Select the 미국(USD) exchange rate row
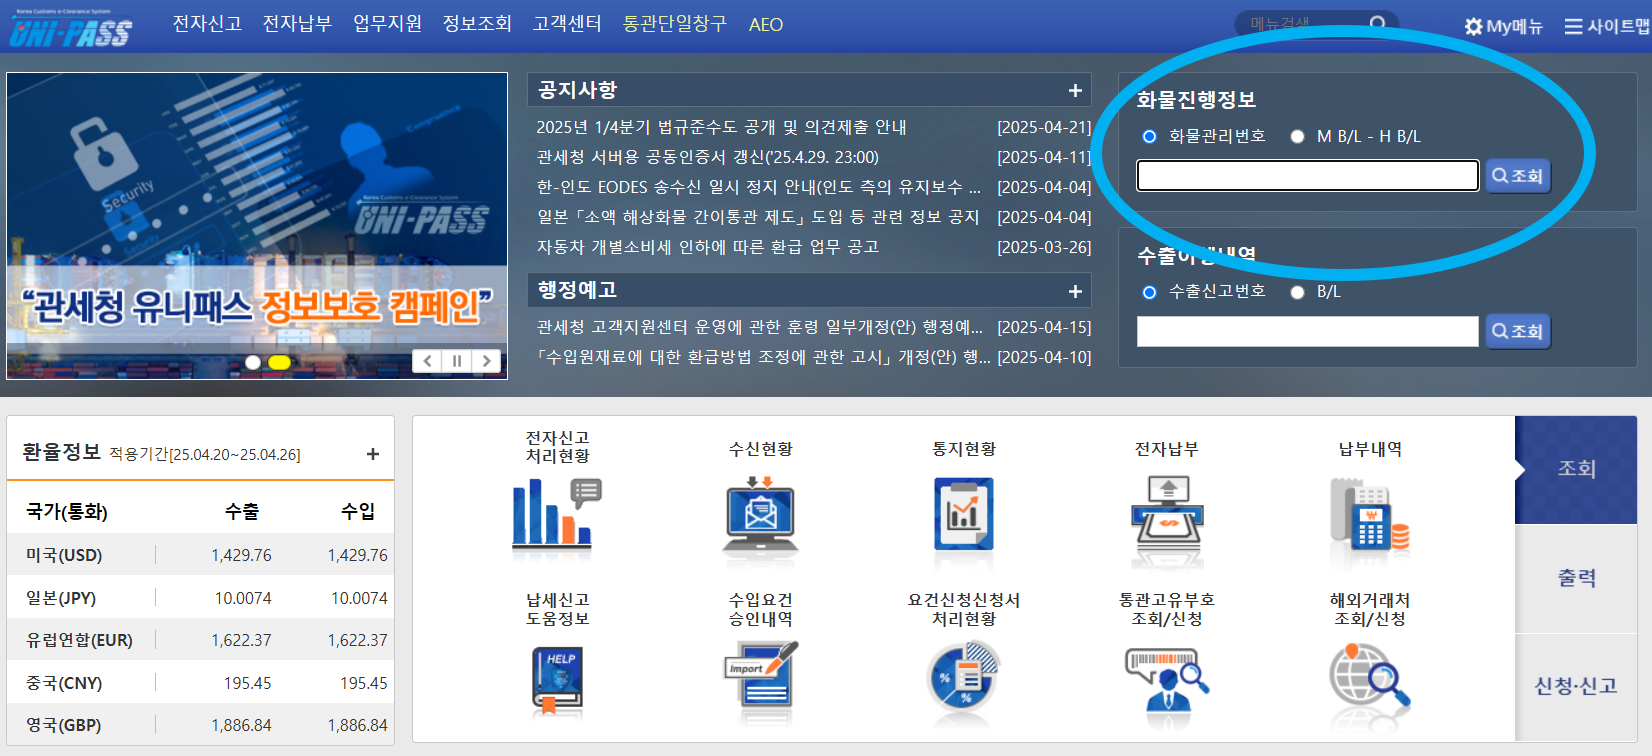 pyautogui.click(x=200, y=555)
